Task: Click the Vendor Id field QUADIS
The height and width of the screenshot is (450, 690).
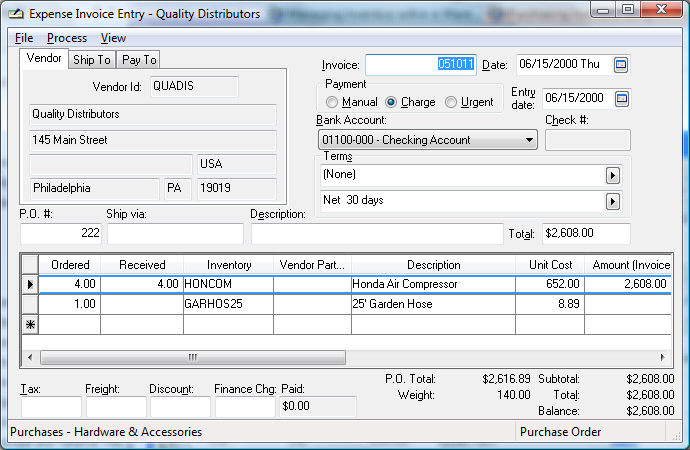Action: [x=194, y=86]
